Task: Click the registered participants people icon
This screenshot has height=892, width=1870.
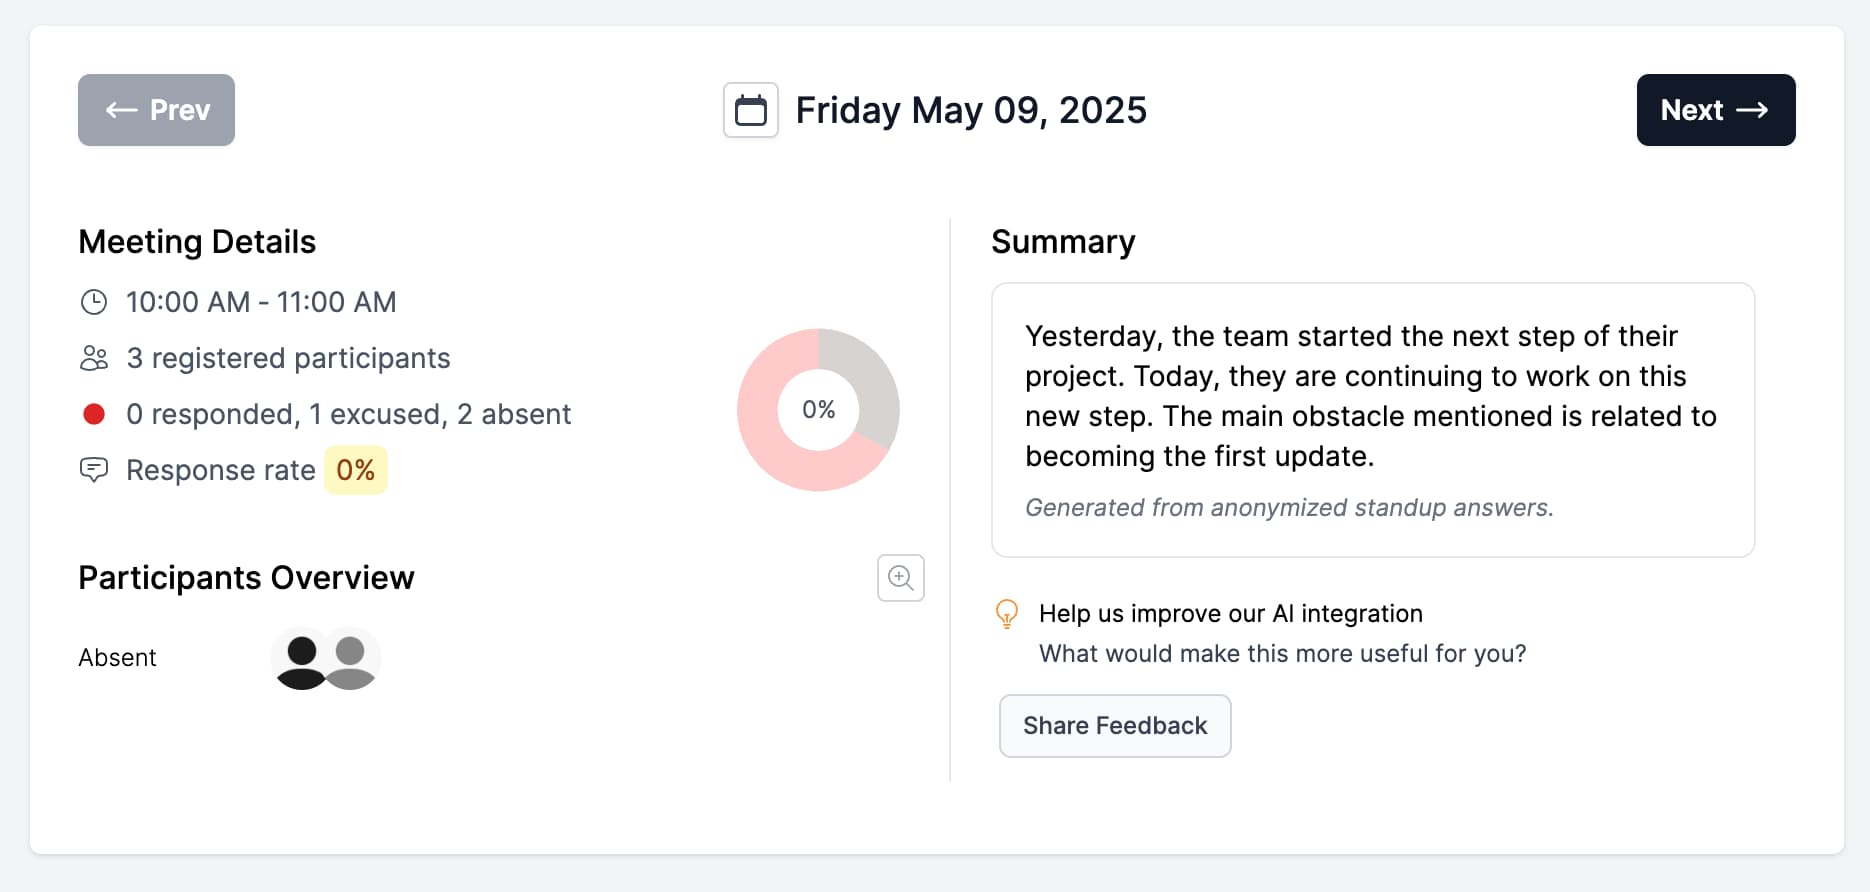Action: coord(94,358)
